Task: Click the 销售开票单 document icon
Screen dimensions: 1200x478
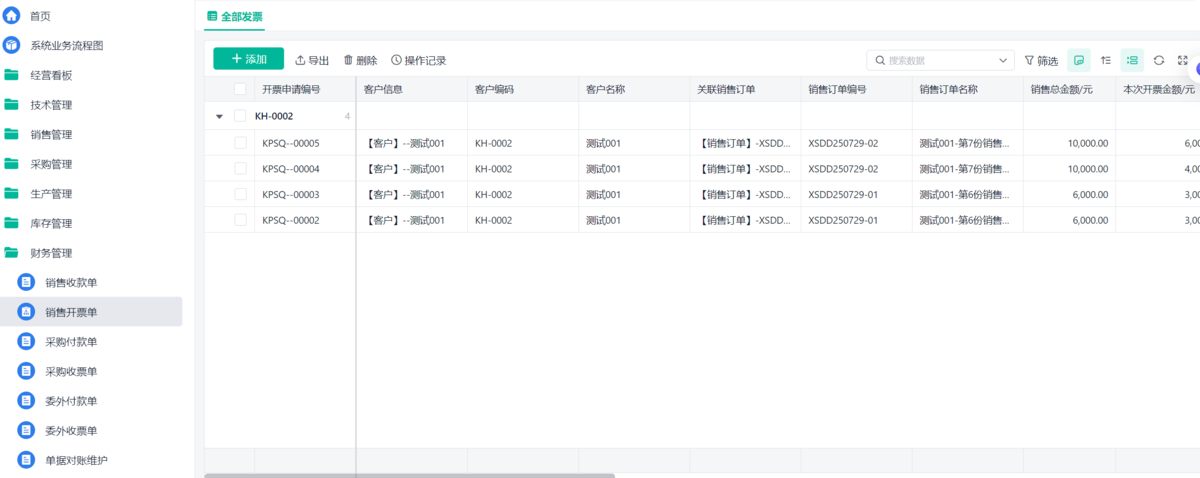Action: pyautogui.click(x=27, y=312)
